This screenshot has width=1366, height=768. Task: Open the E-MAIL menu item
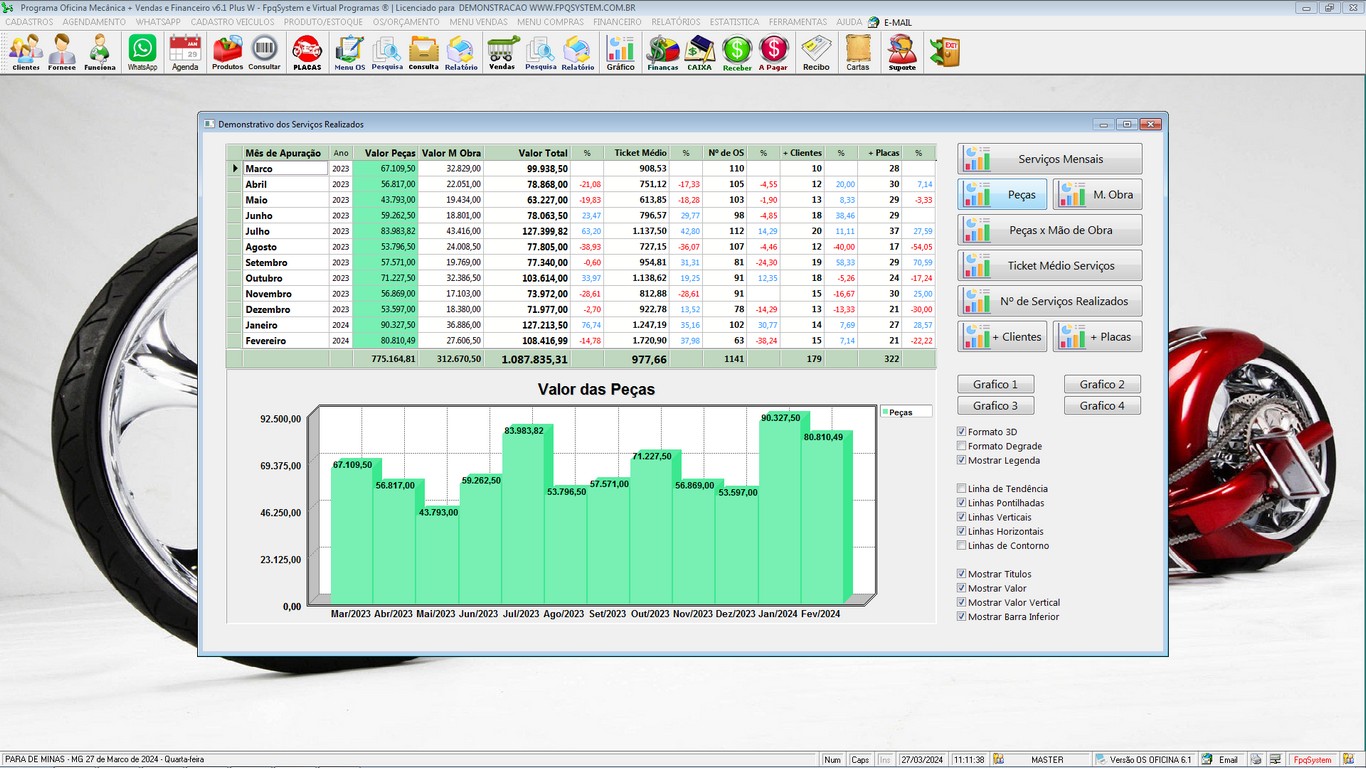(890, 22)
